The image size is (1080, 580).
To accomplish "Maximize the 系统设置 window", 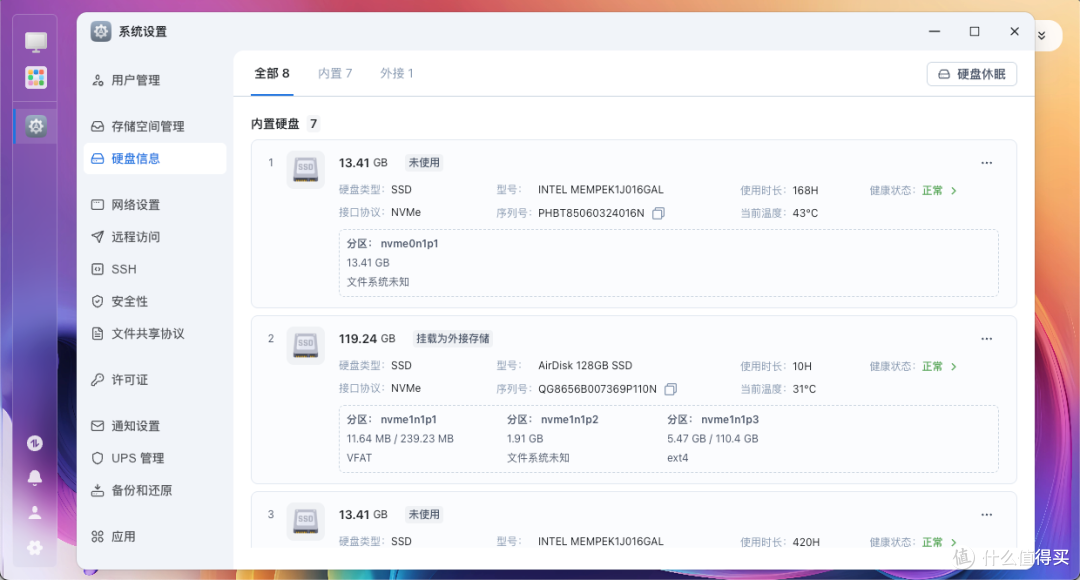I will [x=974, y=32].
